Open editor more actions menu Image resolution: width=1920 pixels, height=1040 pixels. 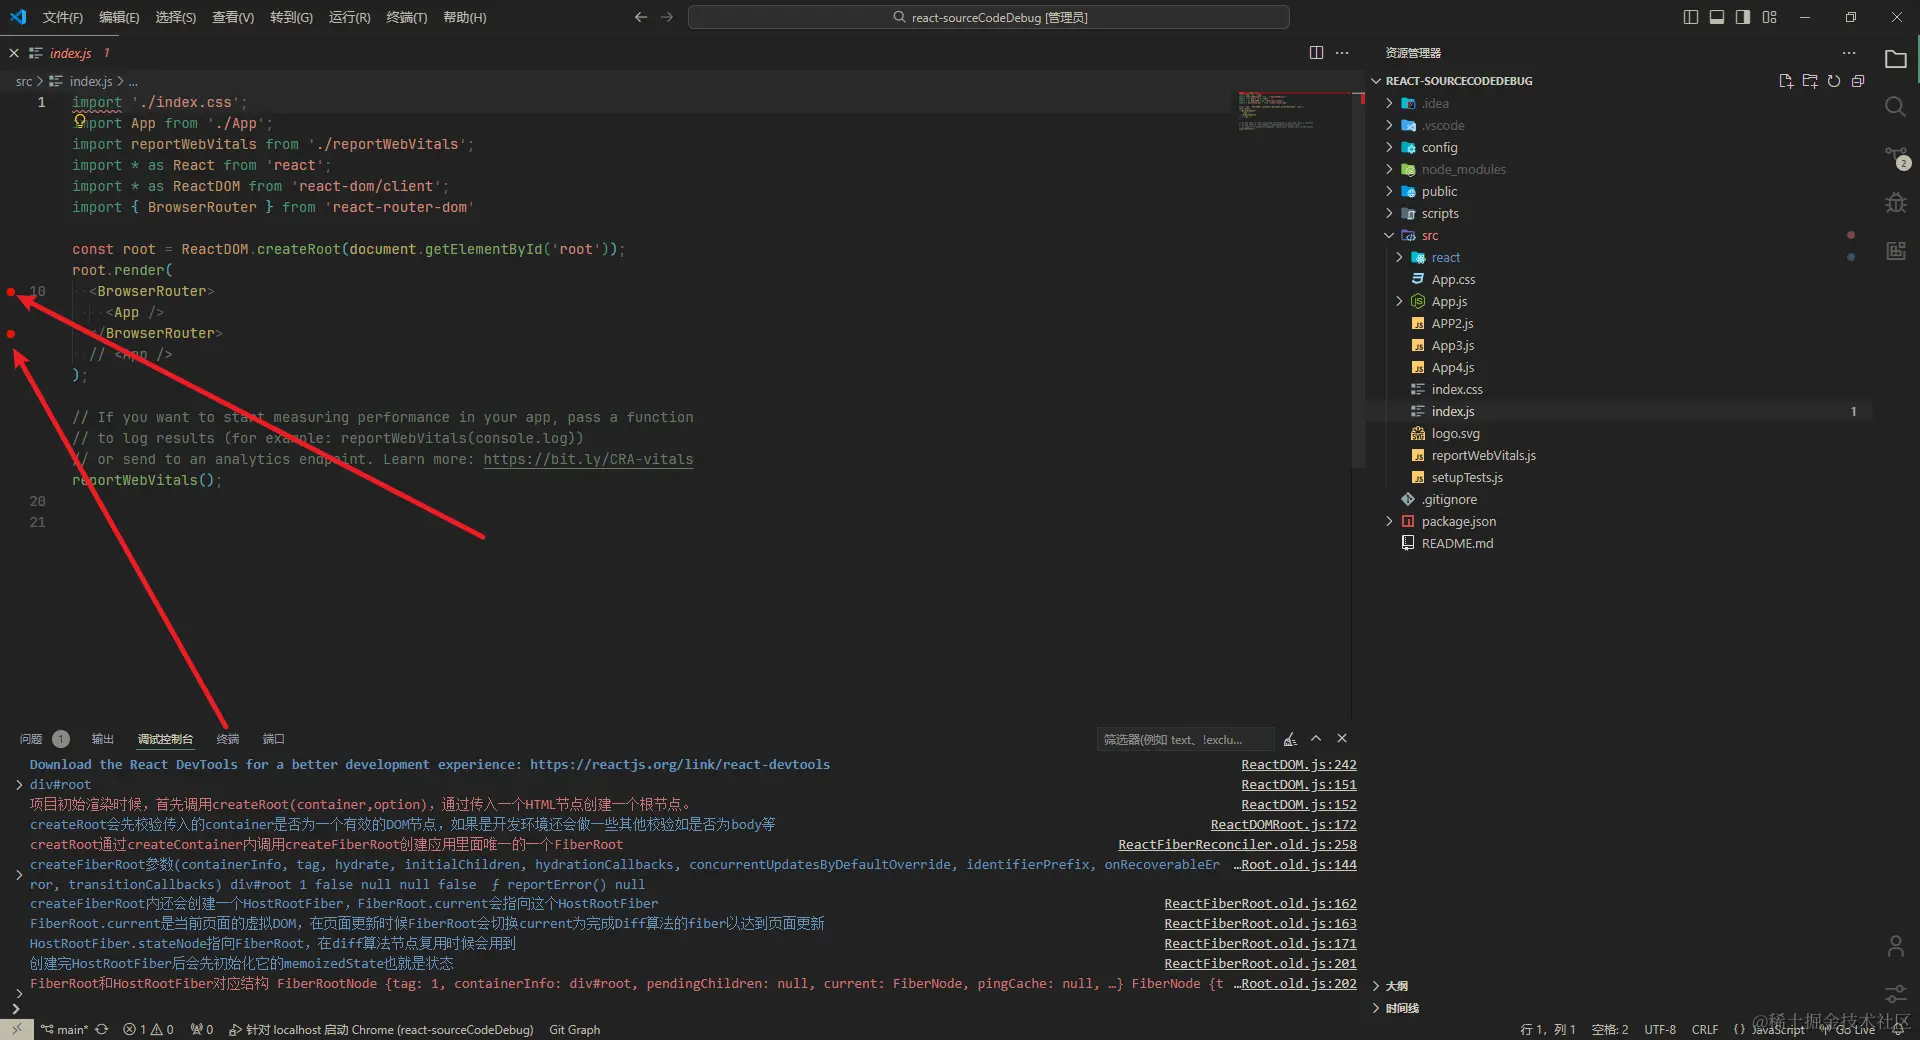click(x=1342, y=53)
